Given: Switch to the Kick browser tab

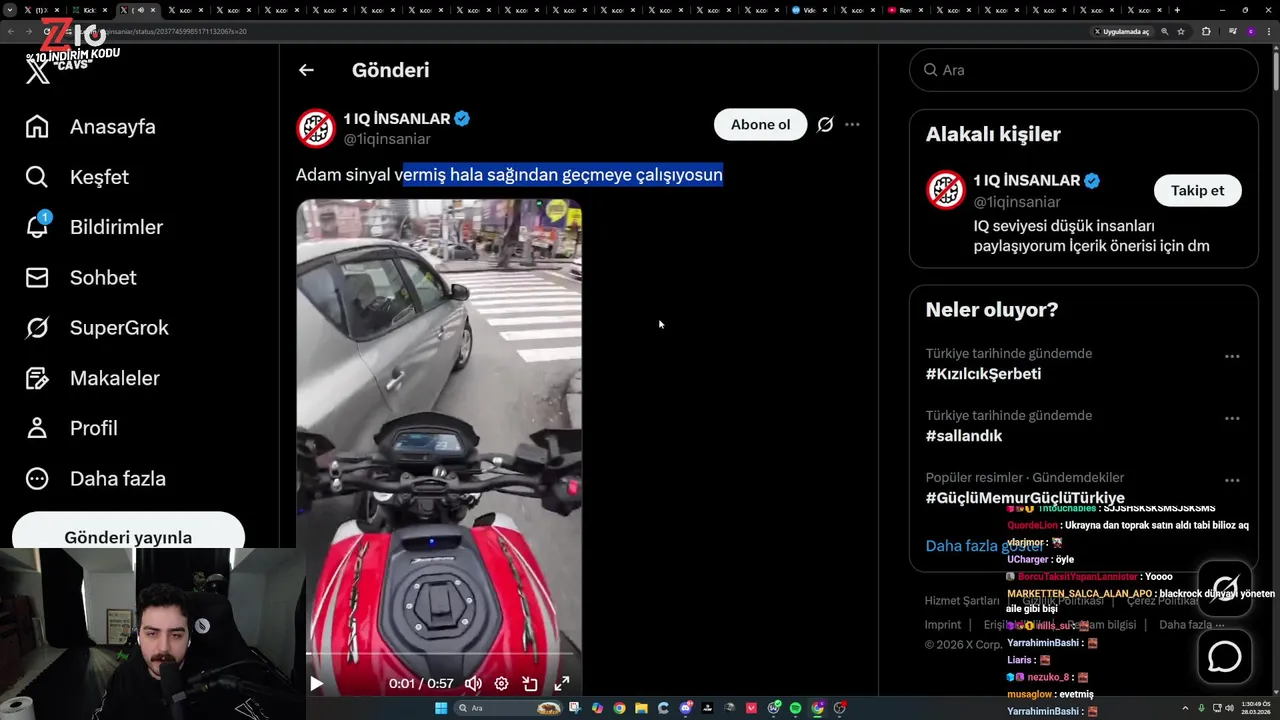Looking at the screenshot, I should coord(88,10).
